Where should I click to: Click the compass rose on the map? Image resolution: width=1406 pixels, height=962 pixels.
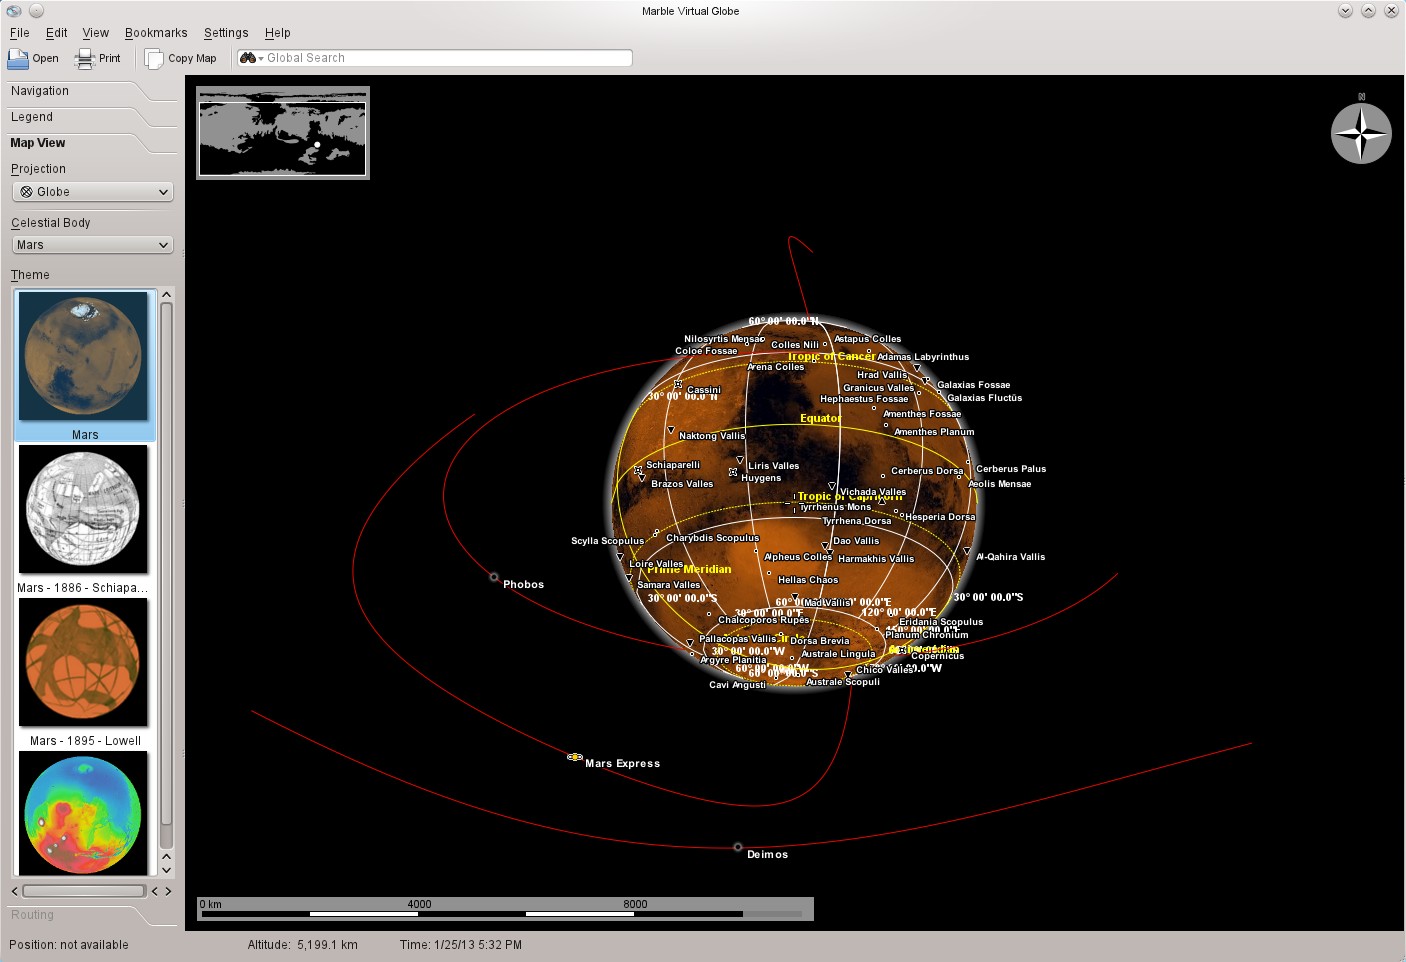coord(1361,133)
